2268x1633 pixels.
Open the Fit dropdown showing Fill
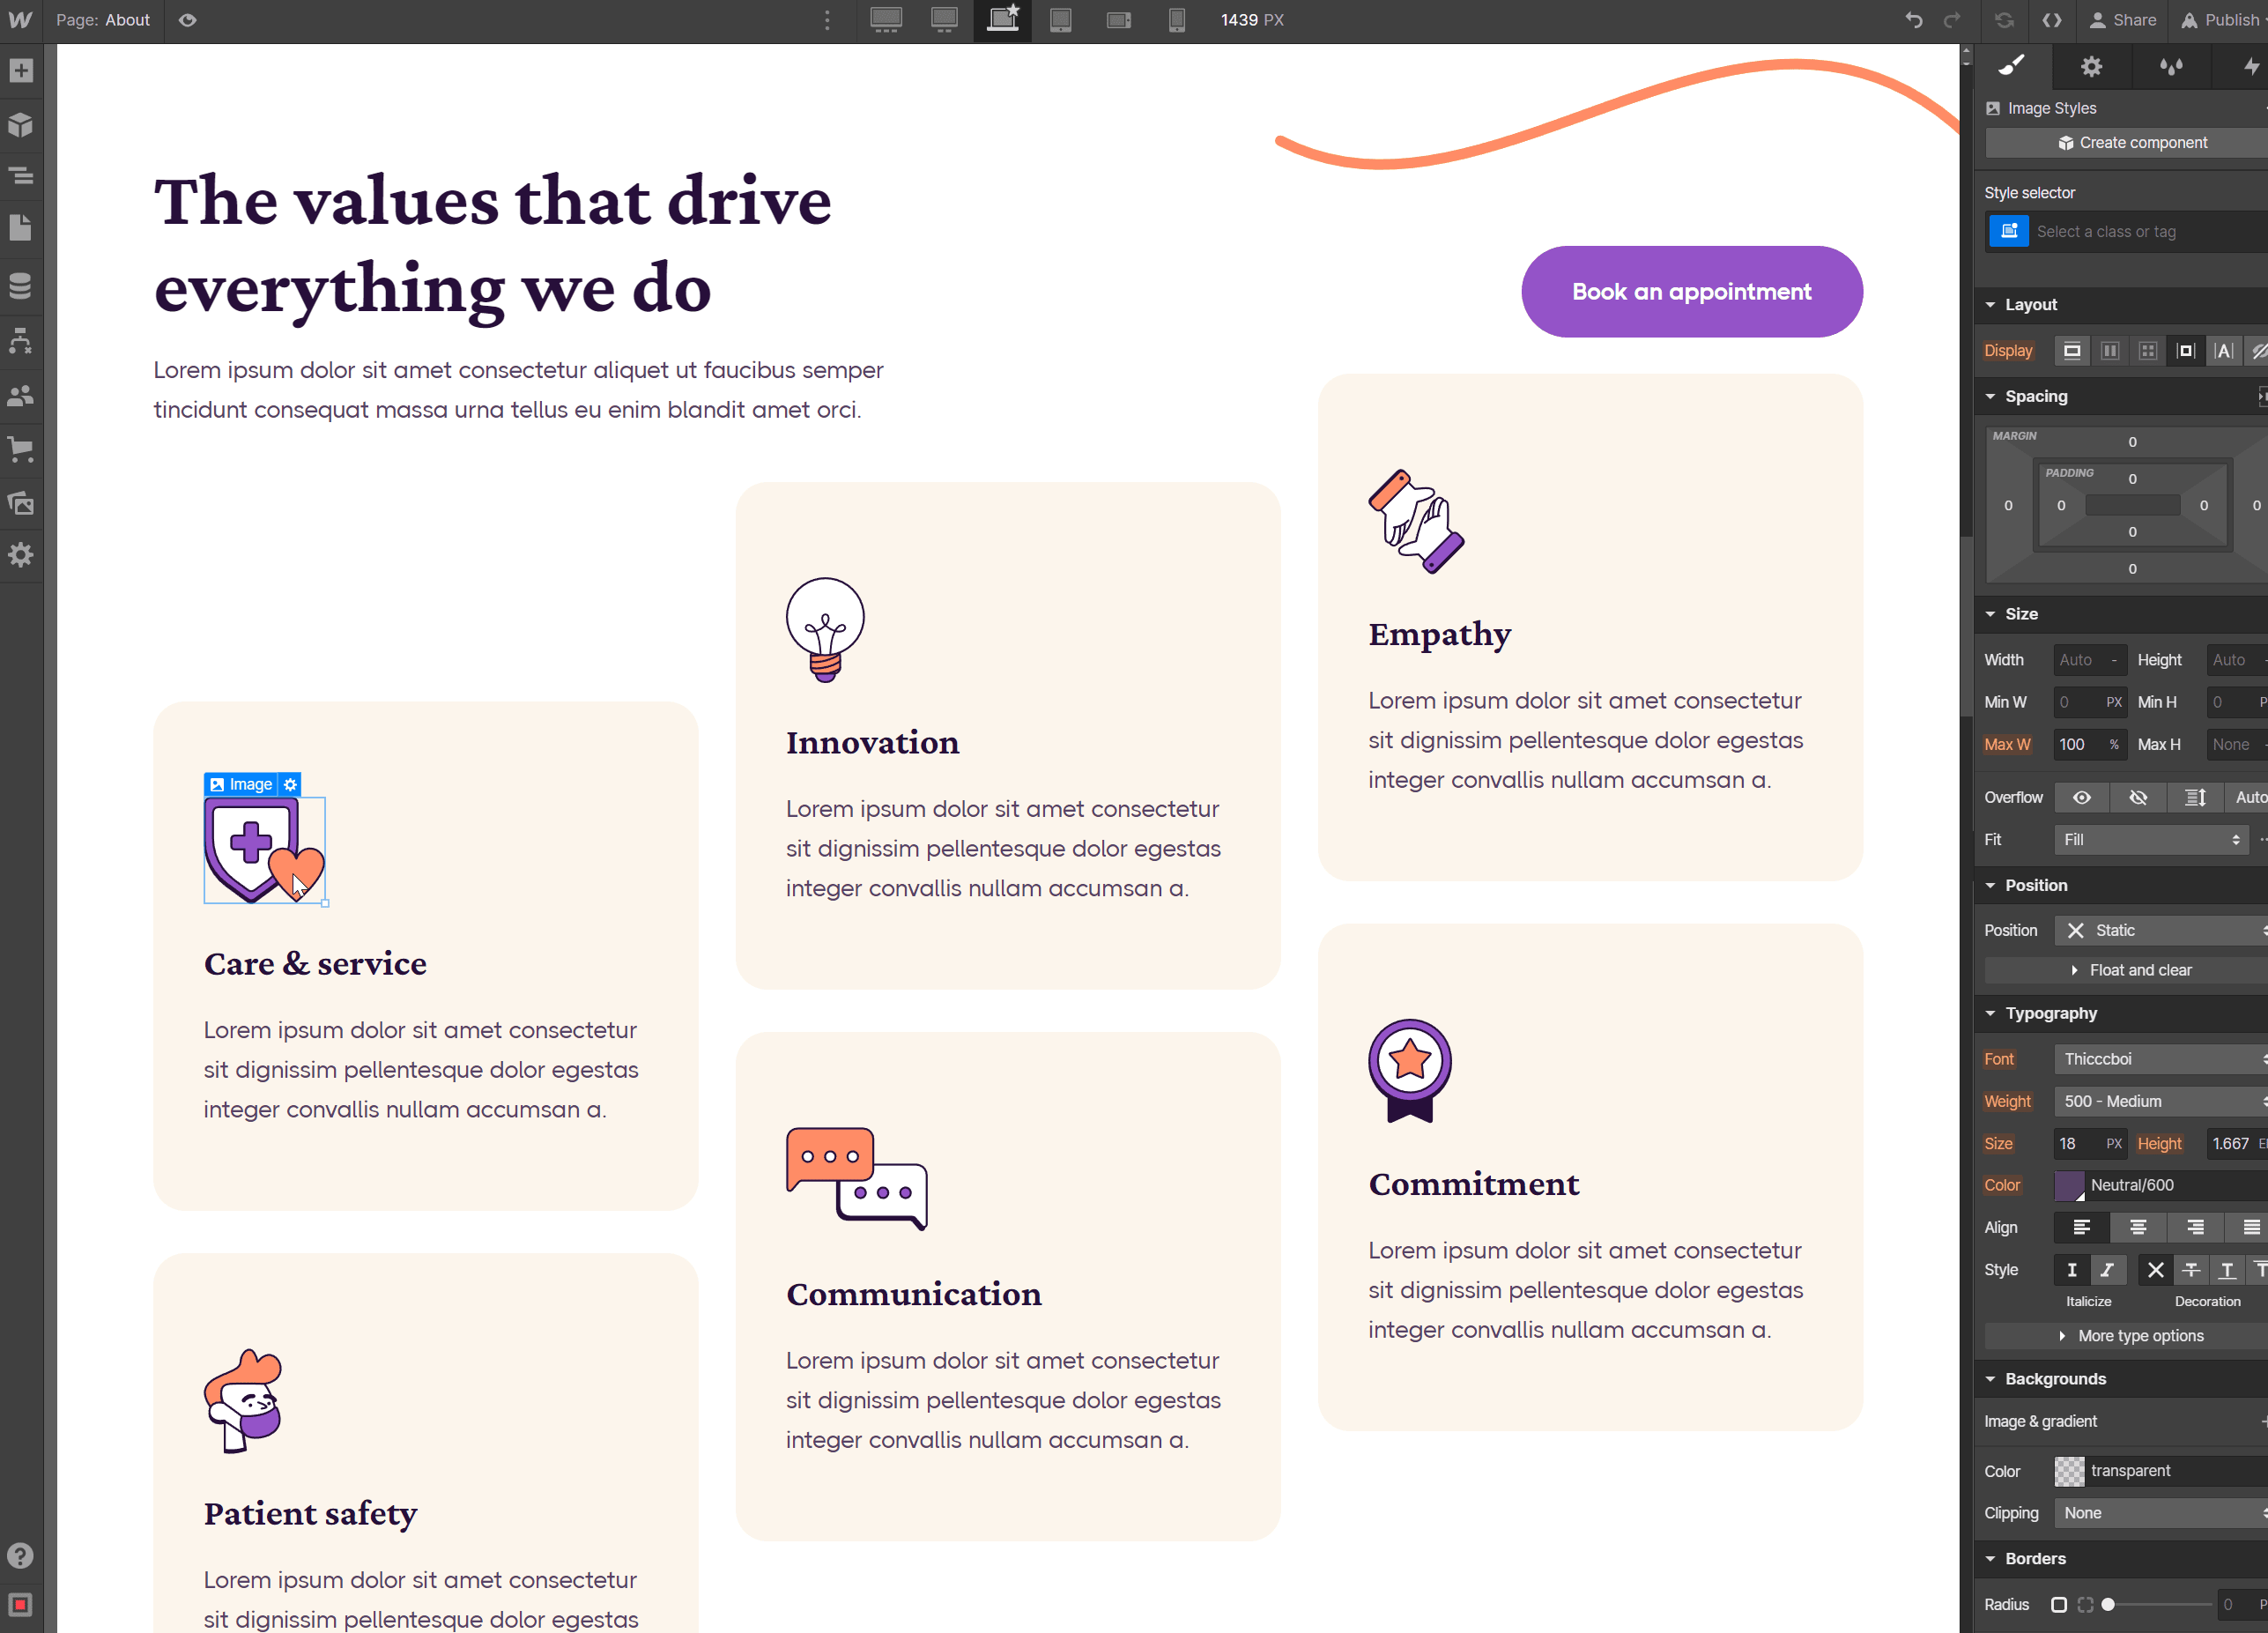[2152, 840]
